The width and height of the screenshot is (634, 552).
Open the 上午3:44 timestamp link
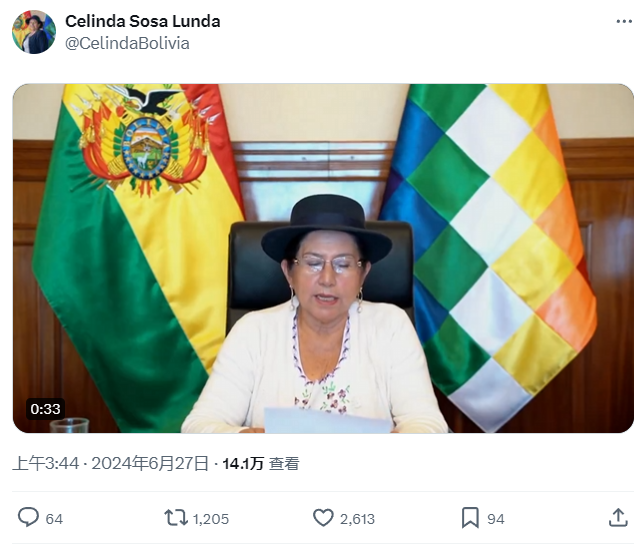tap(46, 463)
